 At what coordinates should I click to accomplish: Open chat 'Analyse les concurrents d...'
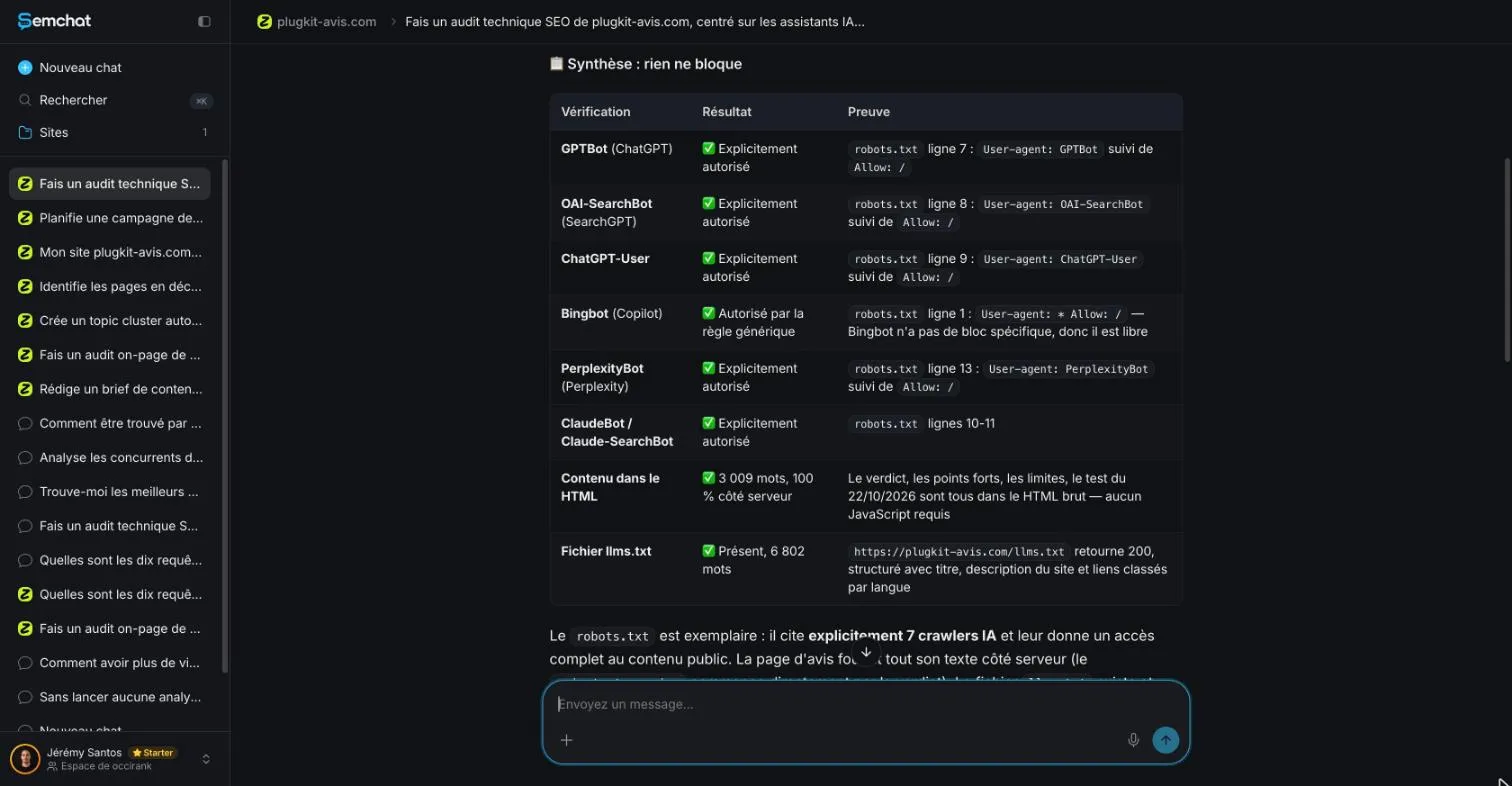click(110, 458)
